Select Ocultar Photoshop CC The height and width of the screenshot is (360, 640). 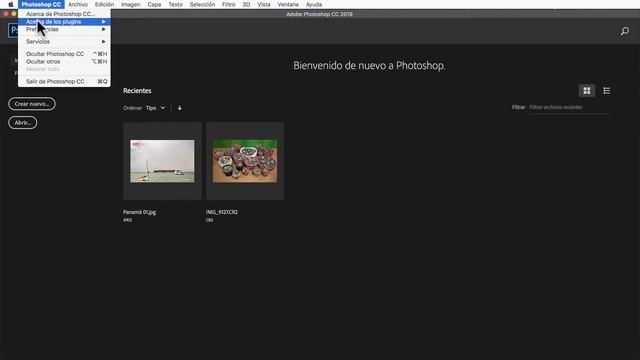(64, 54)
